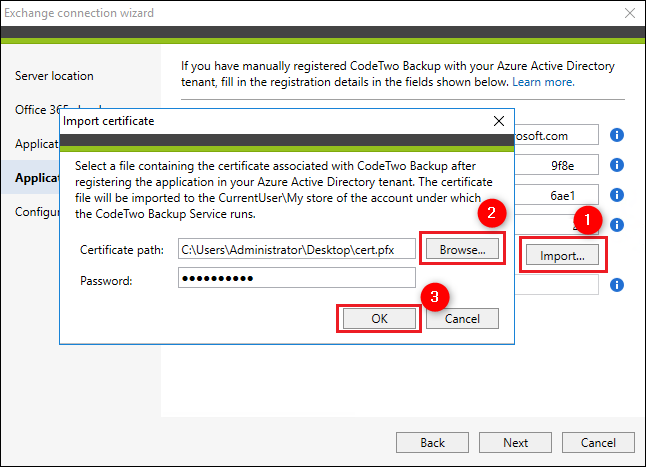Proceed with the Next button
The height and width of the screenshot is (467, 646).
tap(515, 443)
